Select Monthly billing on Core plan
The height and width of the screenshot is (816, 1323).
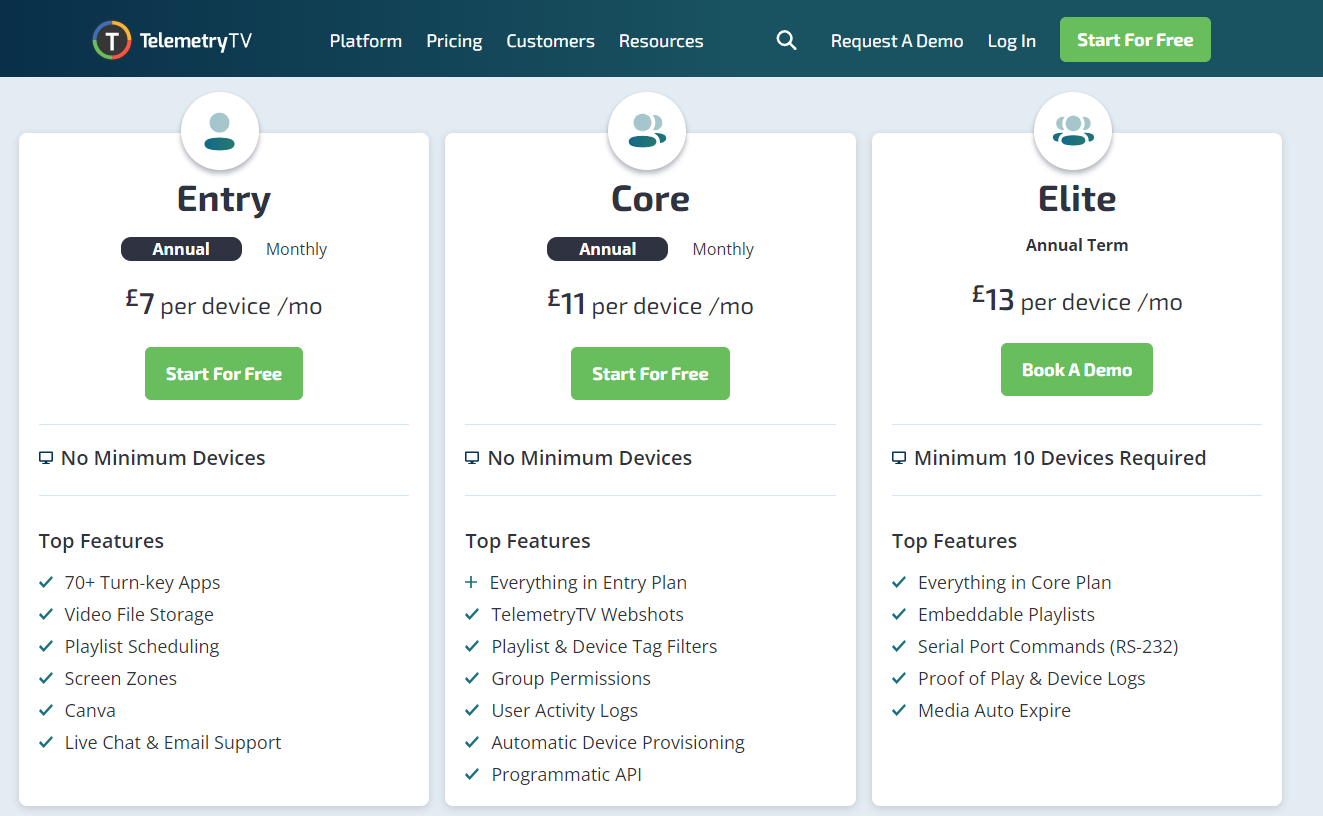coord(723,249)
